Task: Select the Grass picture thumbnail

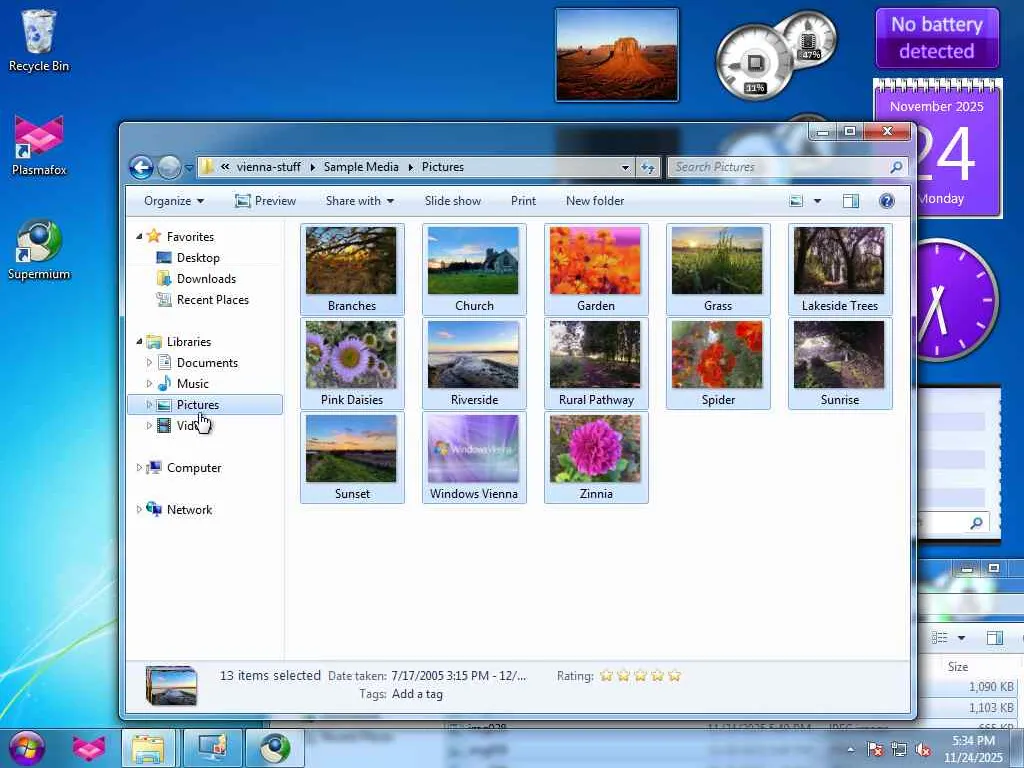Action: click(x=718, y=269)
